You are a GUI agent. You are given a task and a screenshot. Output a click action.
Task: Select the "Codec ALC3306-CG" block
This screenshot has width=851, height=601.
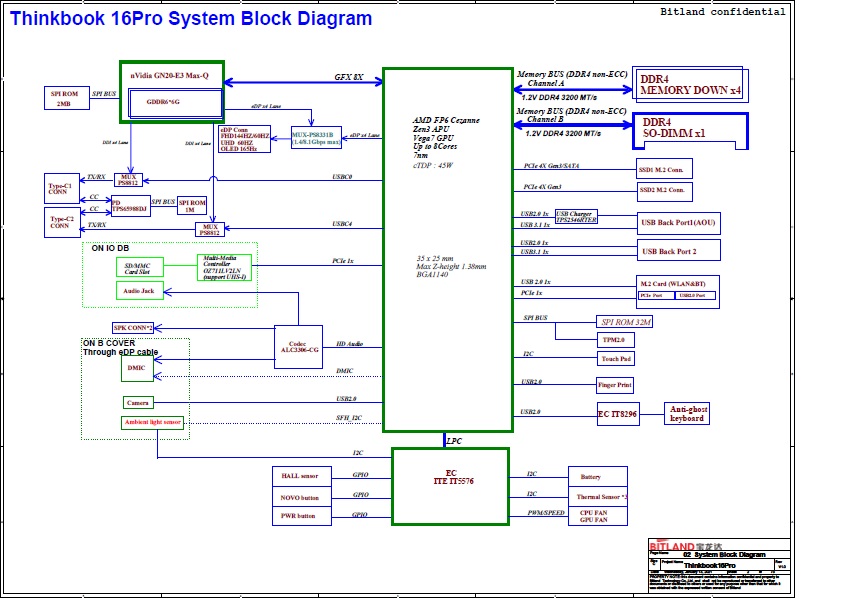click(299, 347)
